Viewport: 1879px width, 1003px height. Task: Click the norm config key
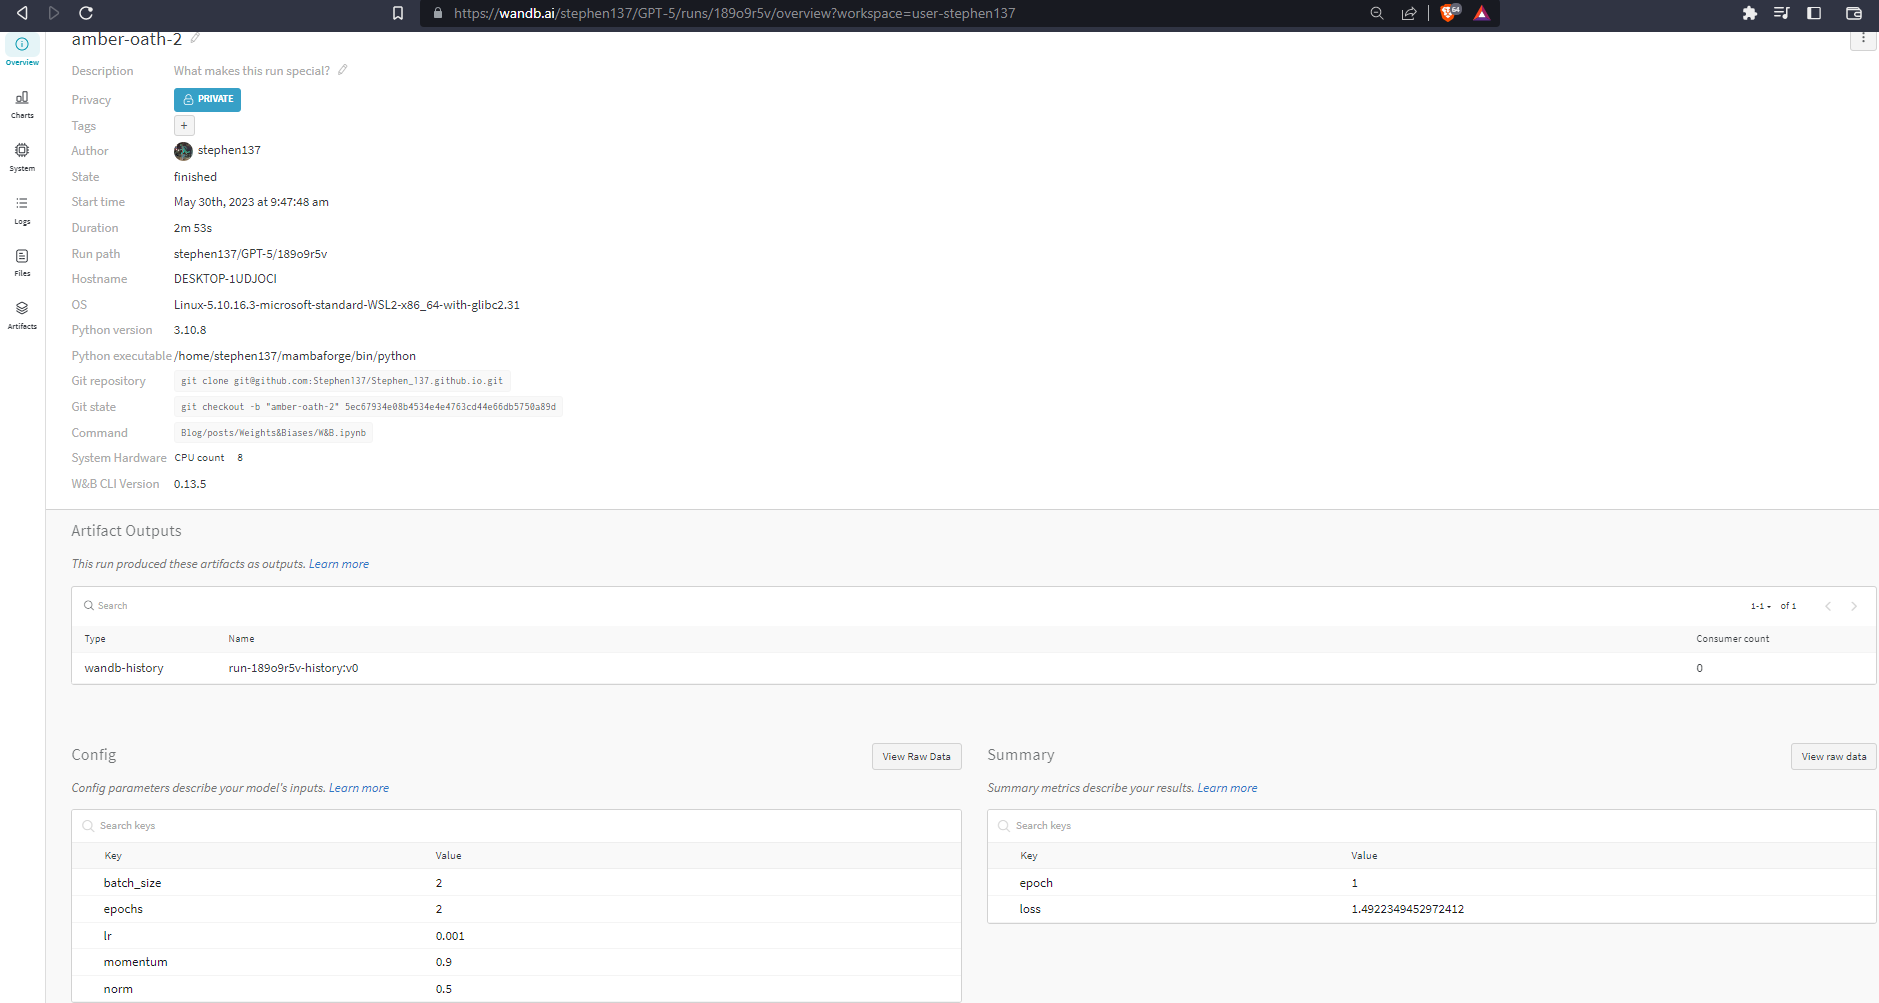click(x=118, y=989)
